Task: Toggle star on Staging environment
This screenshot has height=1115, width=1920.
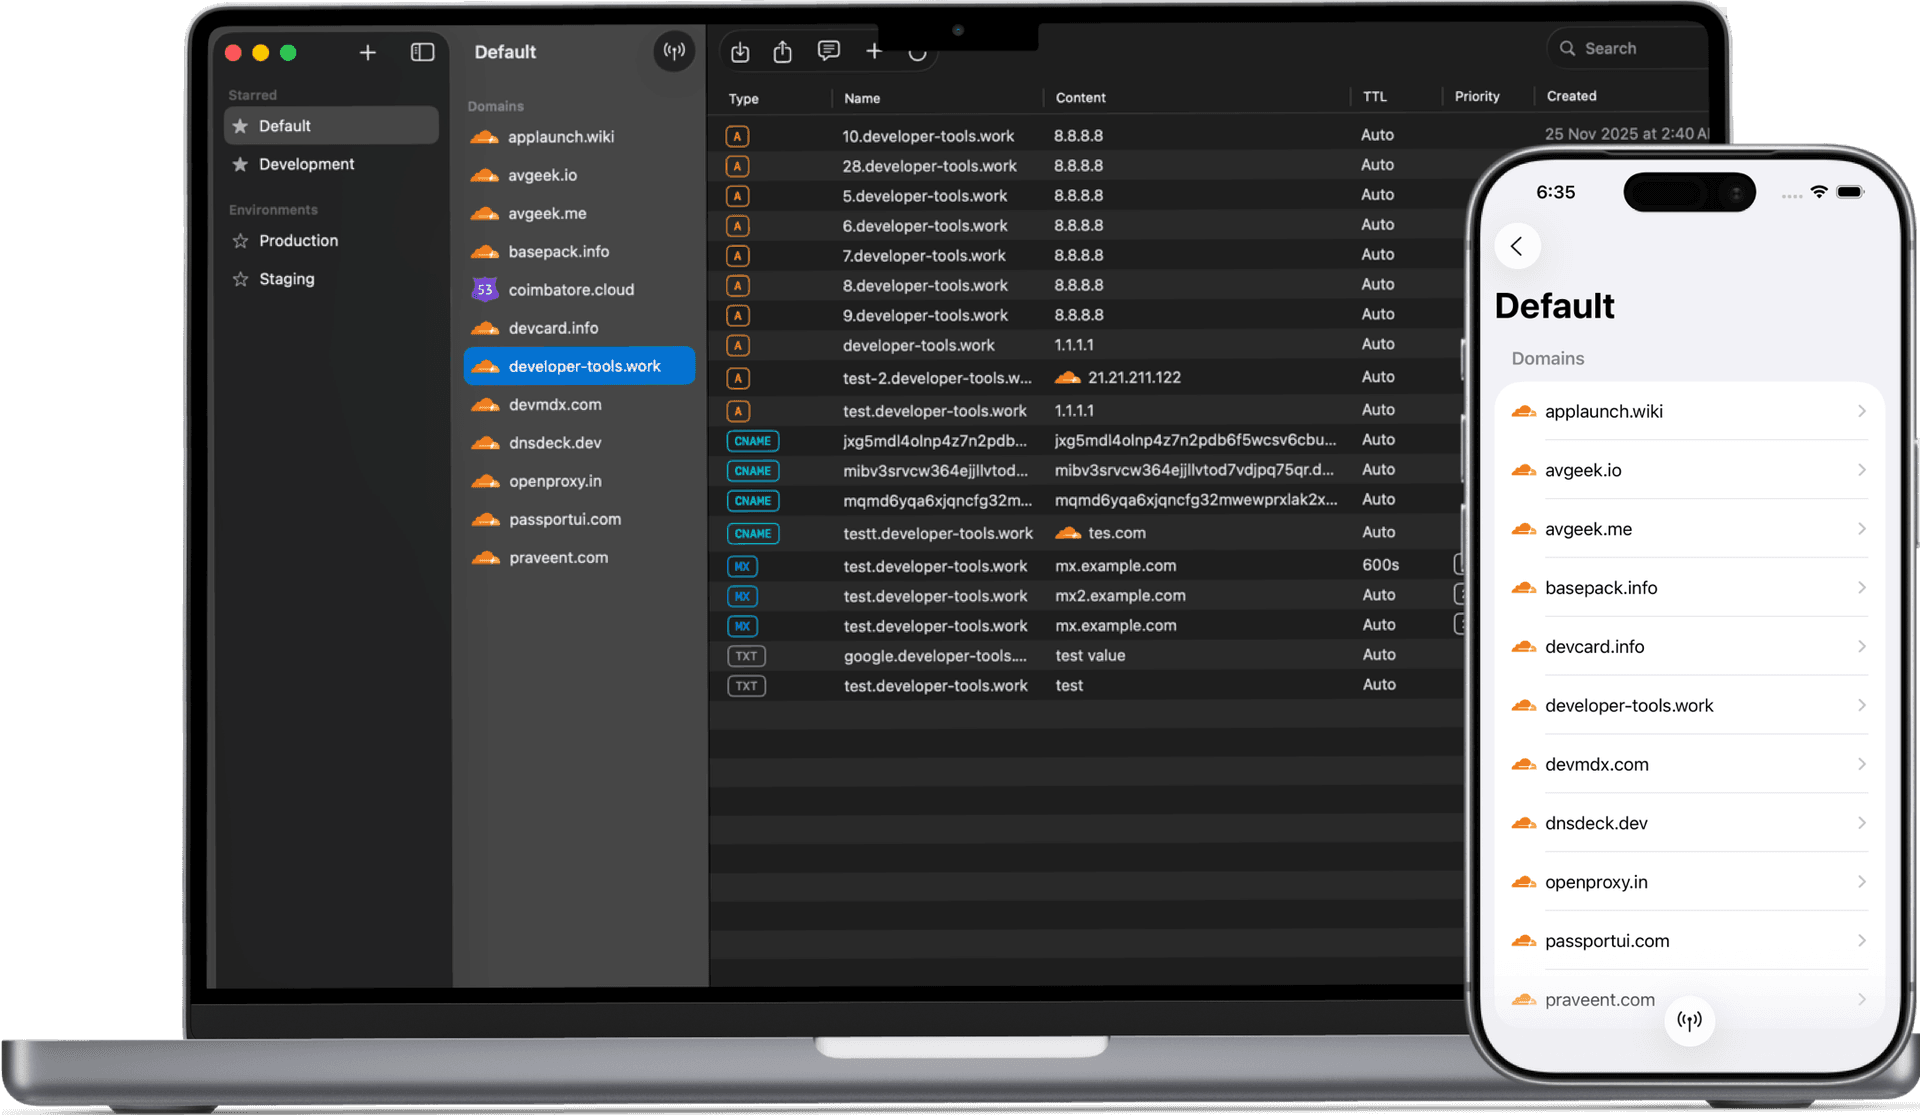Action: point(240,279)
